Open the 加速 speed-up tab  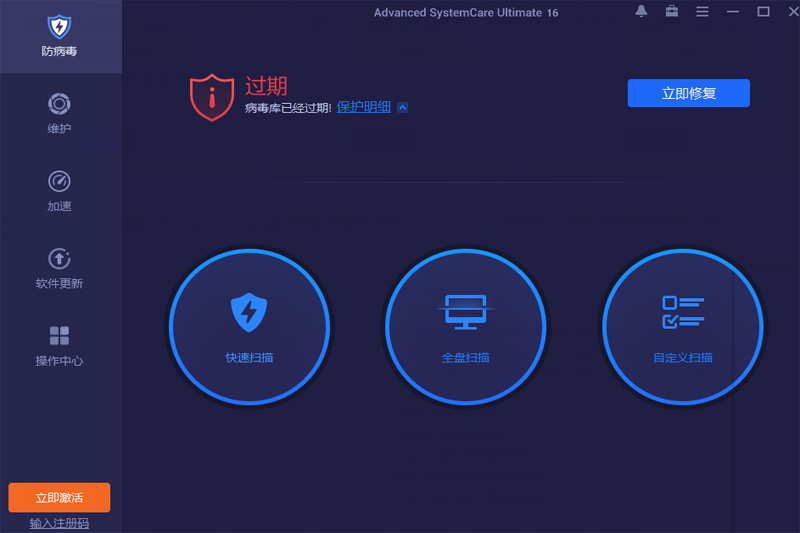(60, 191)
